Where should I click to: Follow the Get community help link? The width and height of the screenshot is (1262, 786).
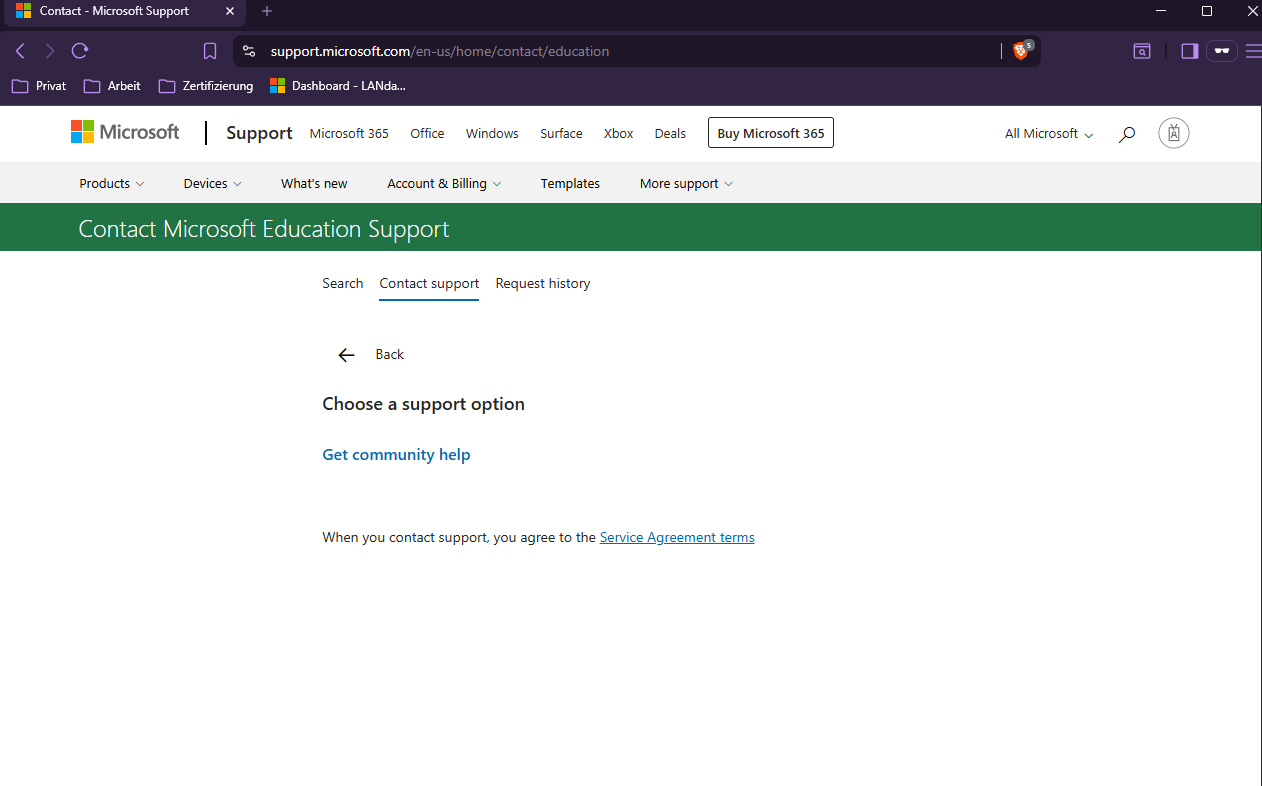tap(396, 455)
